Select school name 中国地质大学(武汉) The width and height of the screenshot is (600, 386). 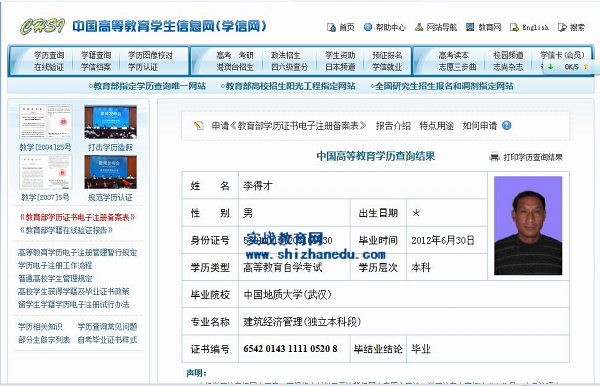[x=287, y=295]
